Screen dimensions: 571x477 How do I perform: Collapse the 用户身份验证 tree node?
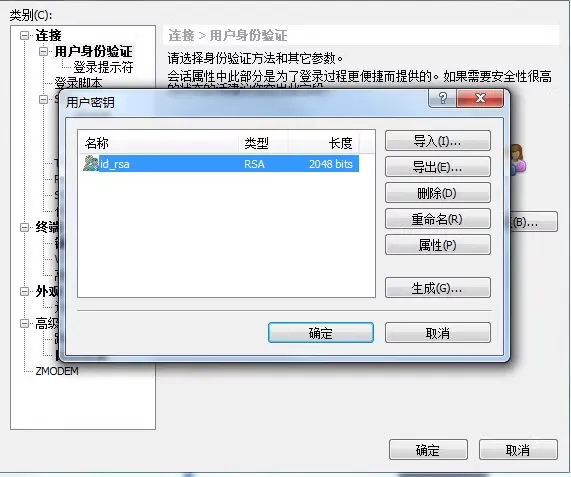point(43,51)
